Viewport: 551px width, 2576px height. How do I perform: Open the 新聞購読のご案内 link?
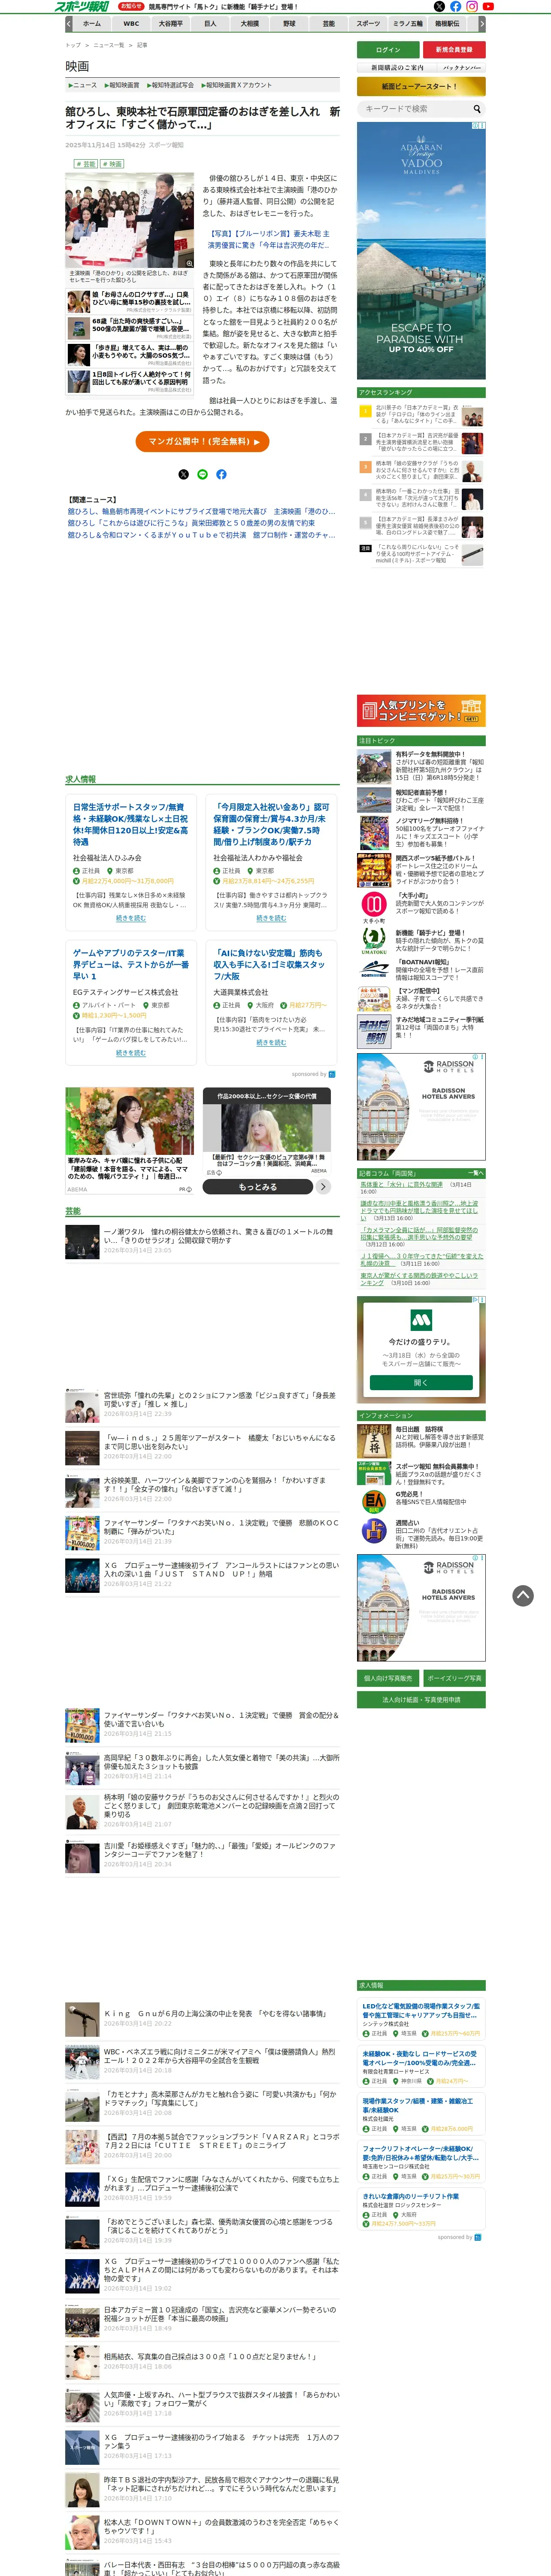[x=397, y=68]
